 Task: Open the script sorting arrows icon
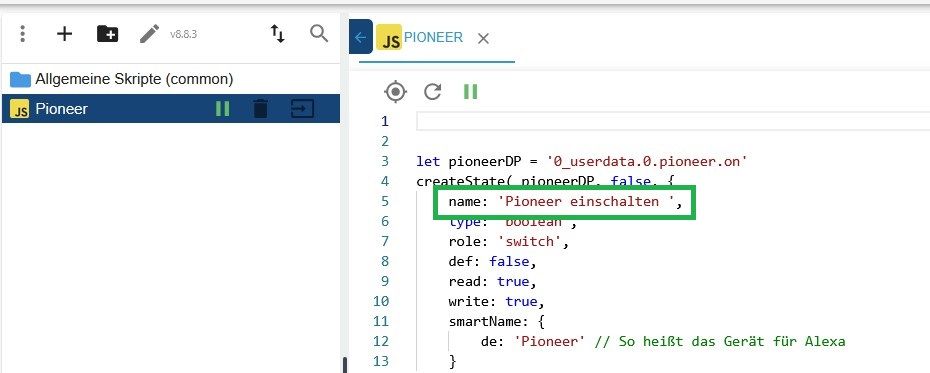click(278, 34)
